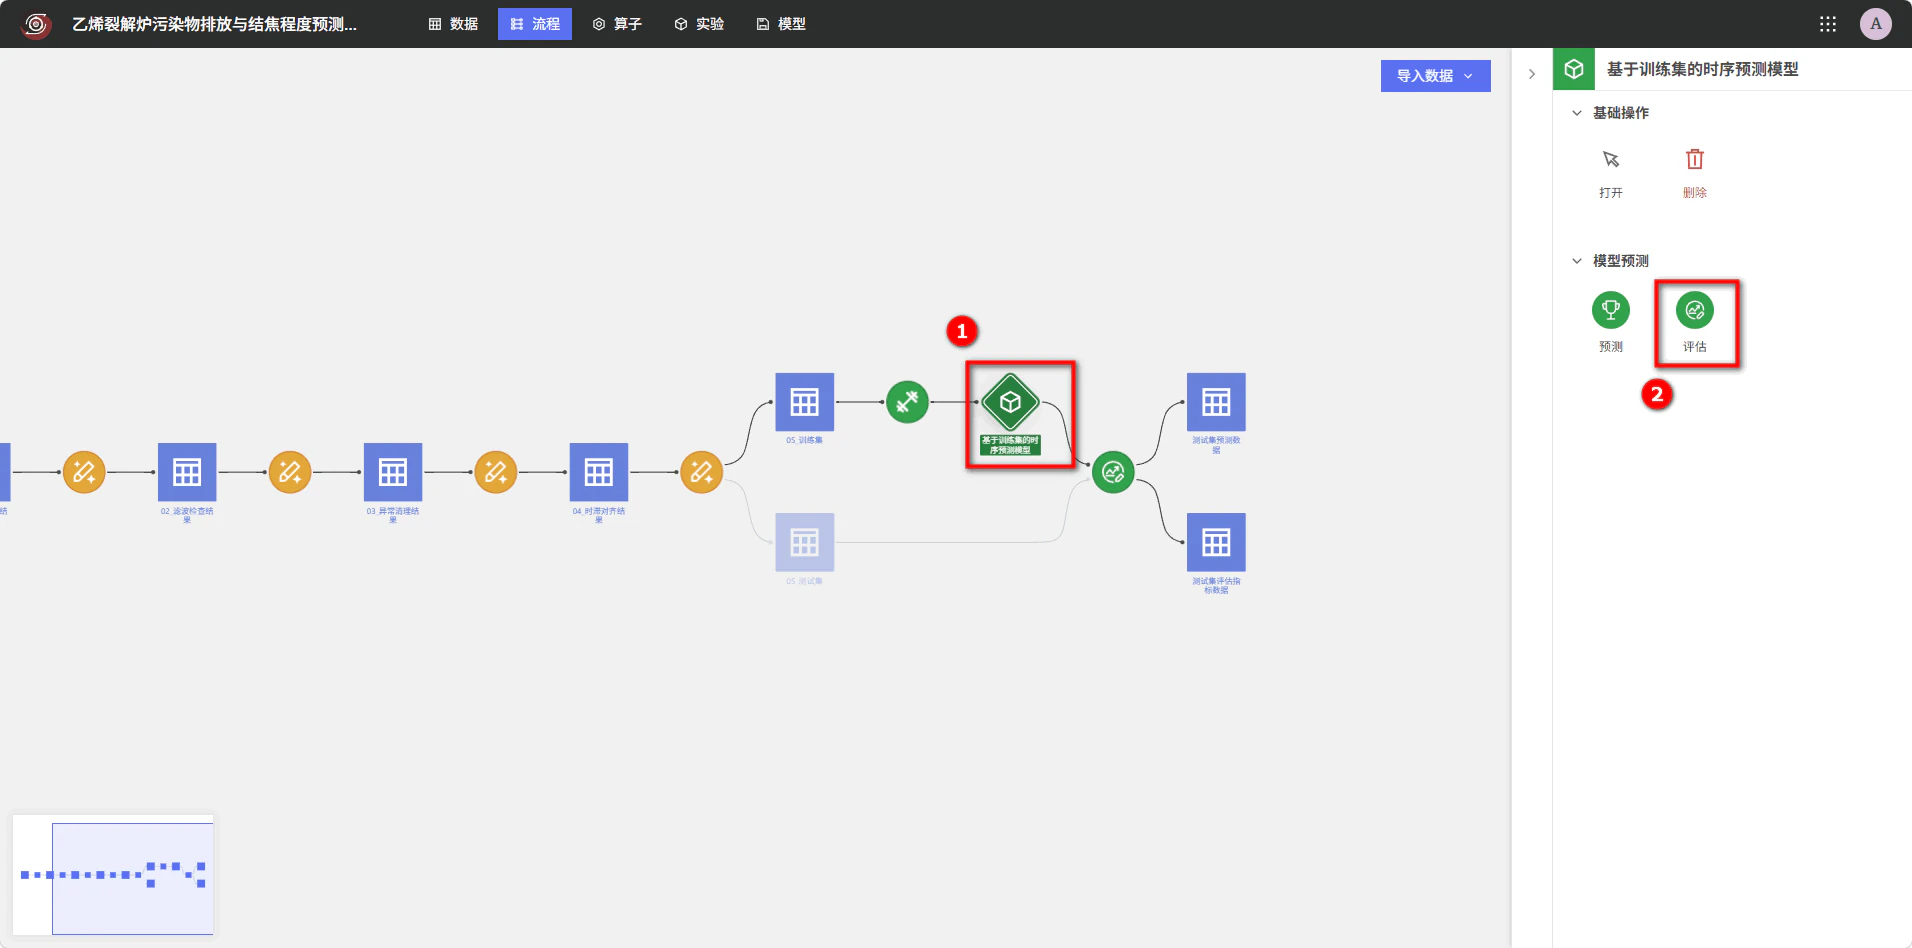Click the green 预测 trophy icon
1912x948 pixels.
pos(1611,310)
